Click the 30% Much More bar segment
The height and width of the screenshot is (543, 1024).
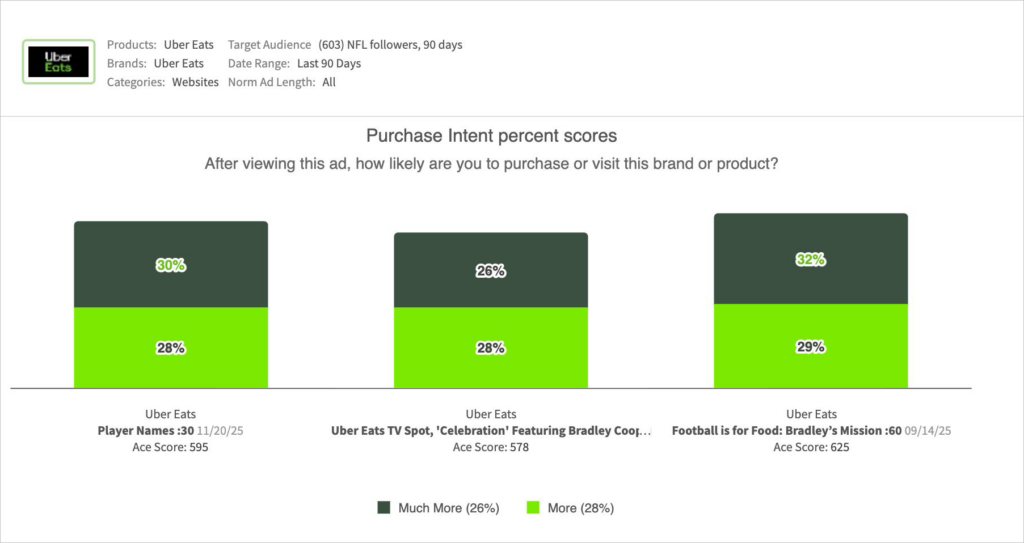click(171, 265)
